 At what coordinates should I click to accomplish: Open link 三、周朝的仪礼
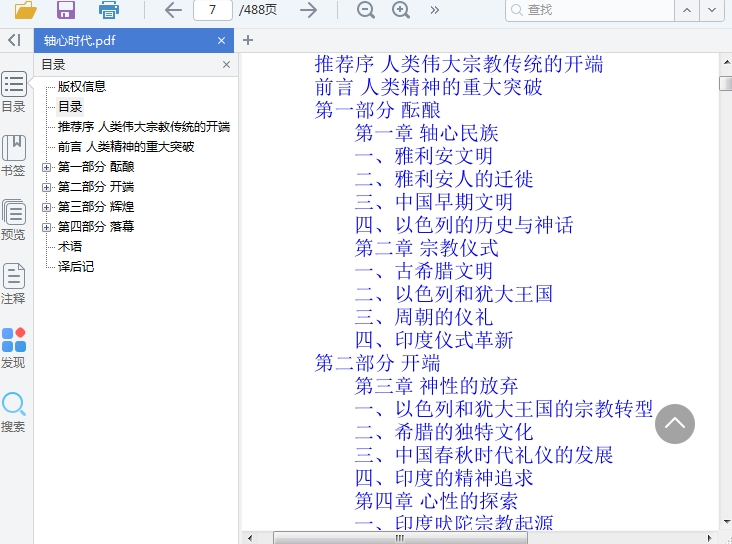423,317
